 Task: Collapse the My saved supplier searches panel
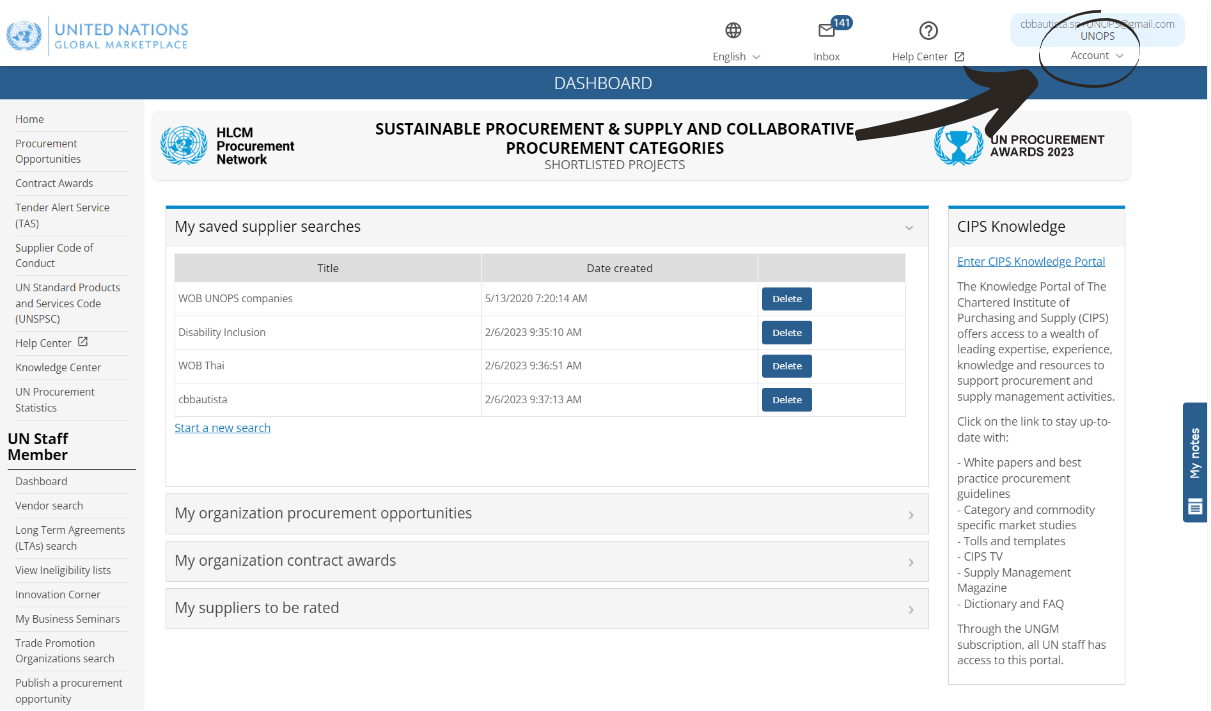[x=909, y=227]
